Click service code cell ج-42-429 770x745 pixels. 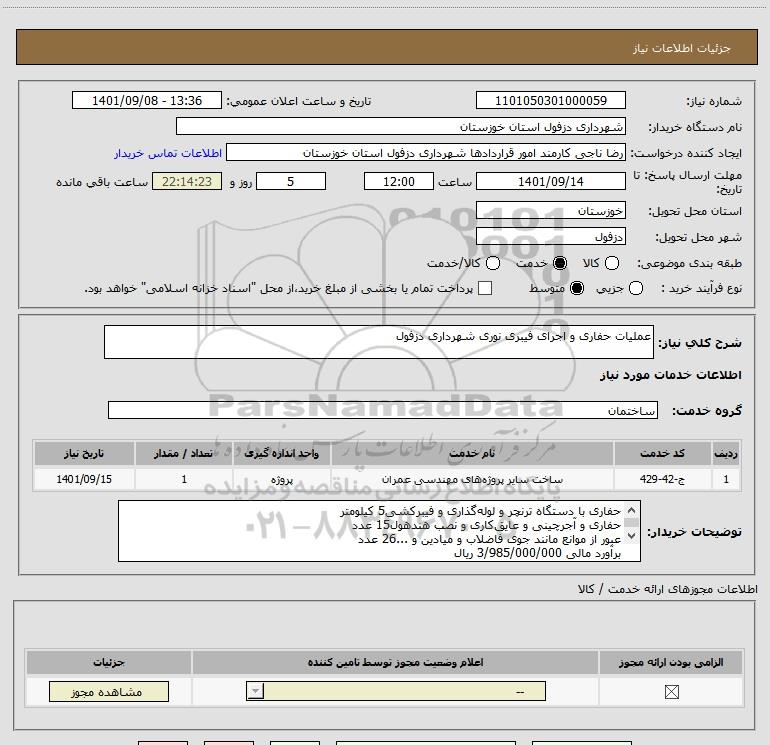pyautogui.click(x=662, y=479)
